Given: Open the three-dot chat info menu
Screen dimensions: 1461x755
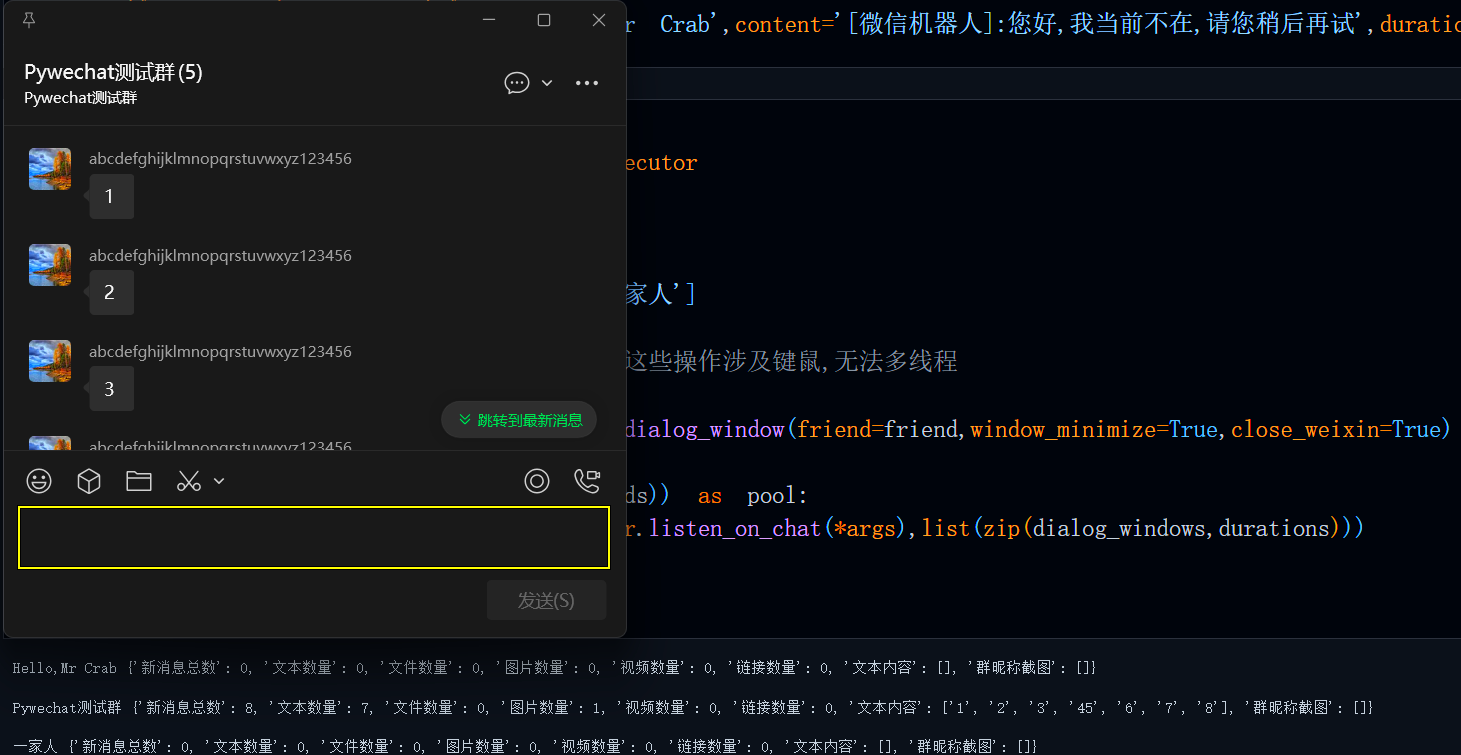Looking at the screenshot, I should point(587,83).
